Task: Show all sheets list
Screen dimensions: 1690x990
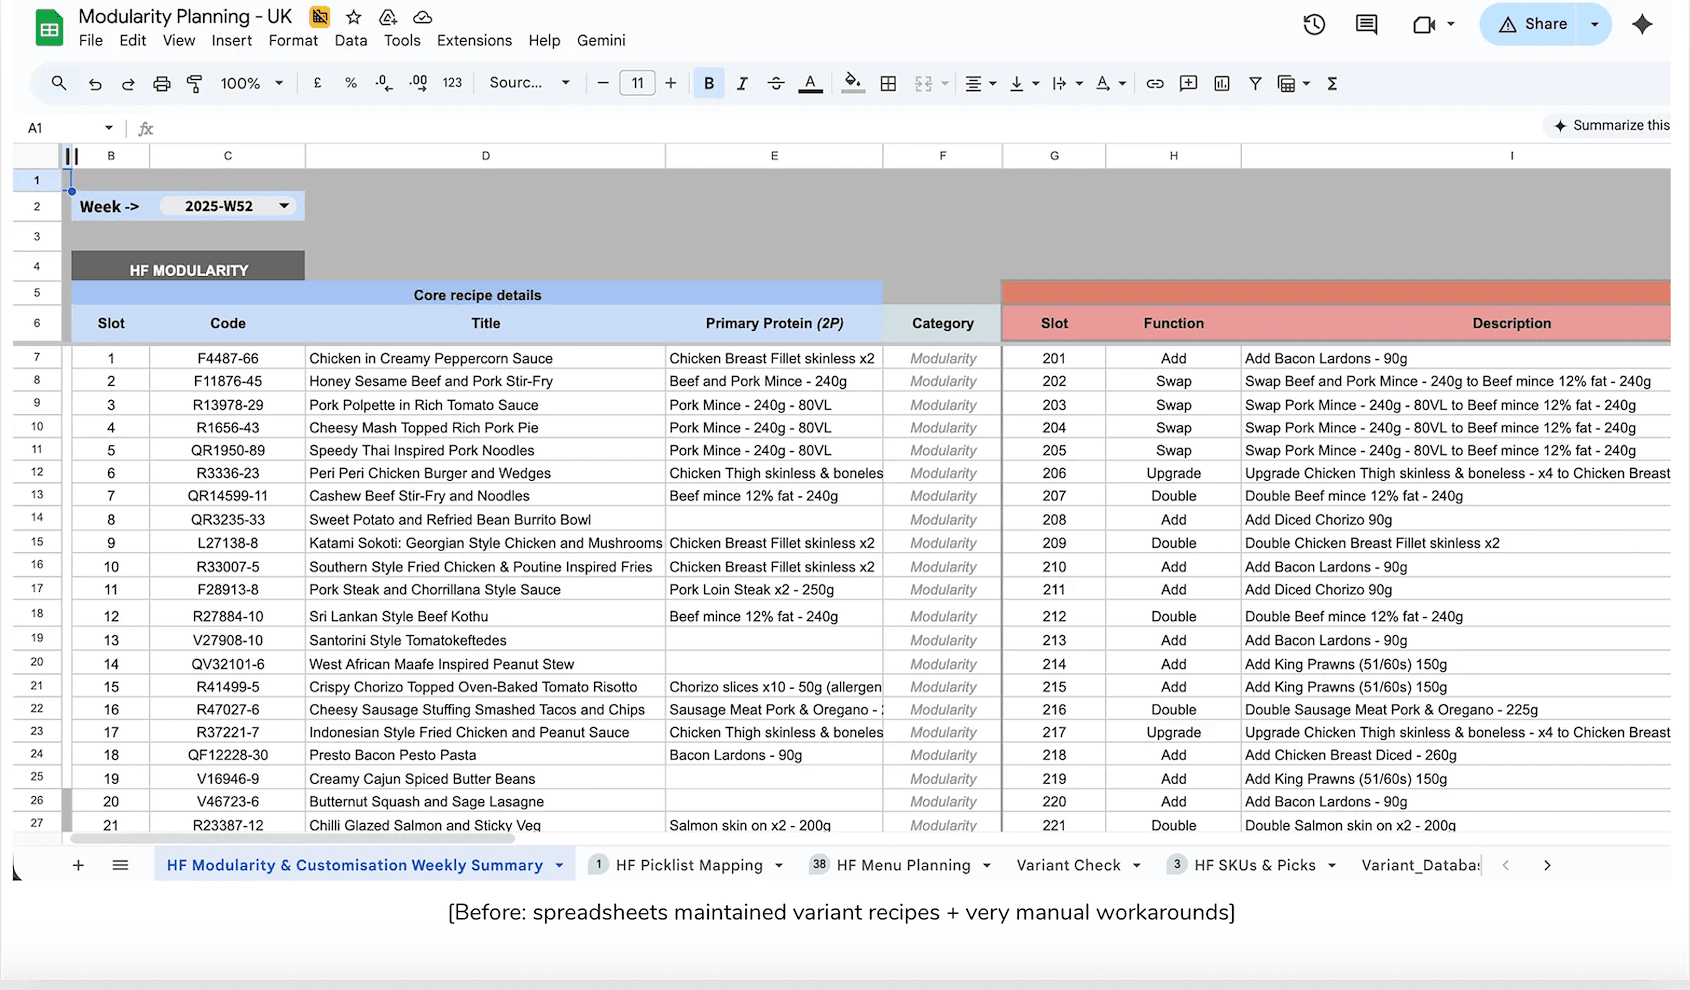Action: point(121,865)
